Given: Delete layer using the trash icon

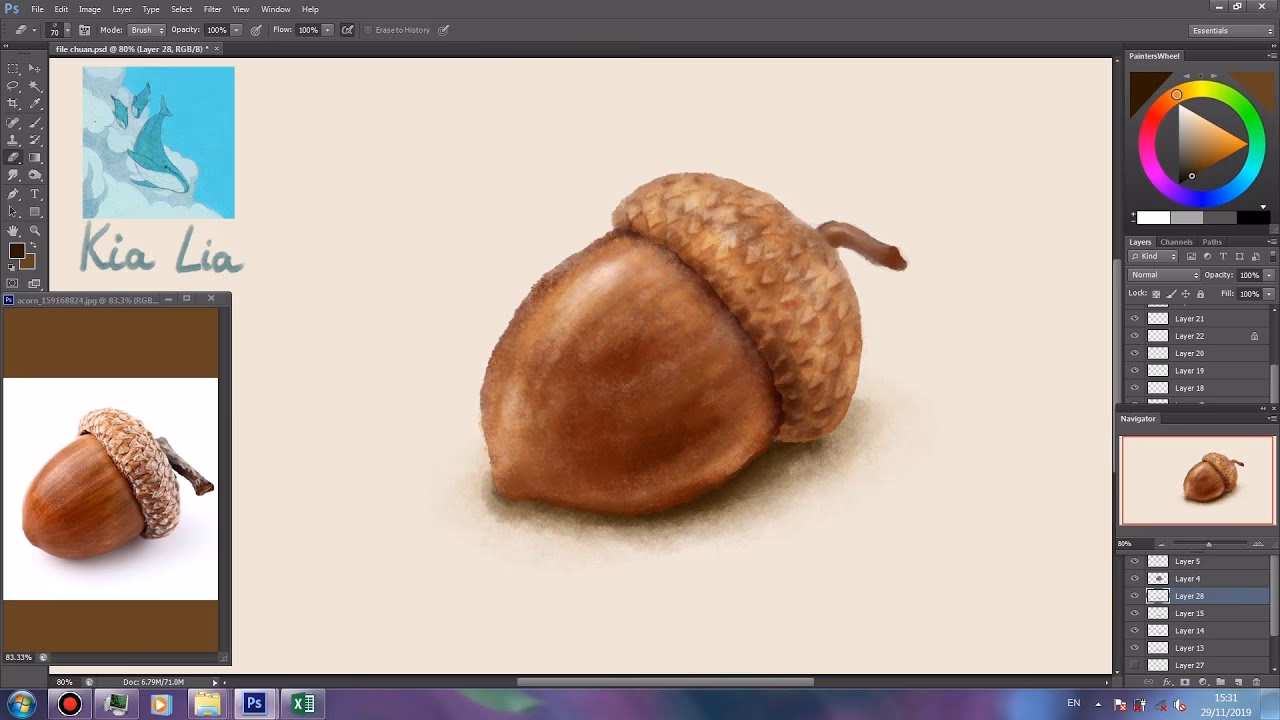Looking at the screenshot, I should pos(1256,682).
